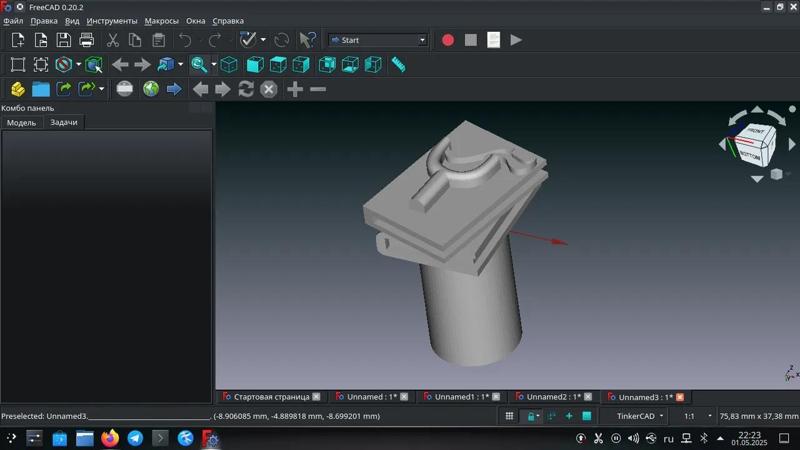The image size is (800, 450).
Task: Click the navigation cube FRONT face
Action: point(756,132)
